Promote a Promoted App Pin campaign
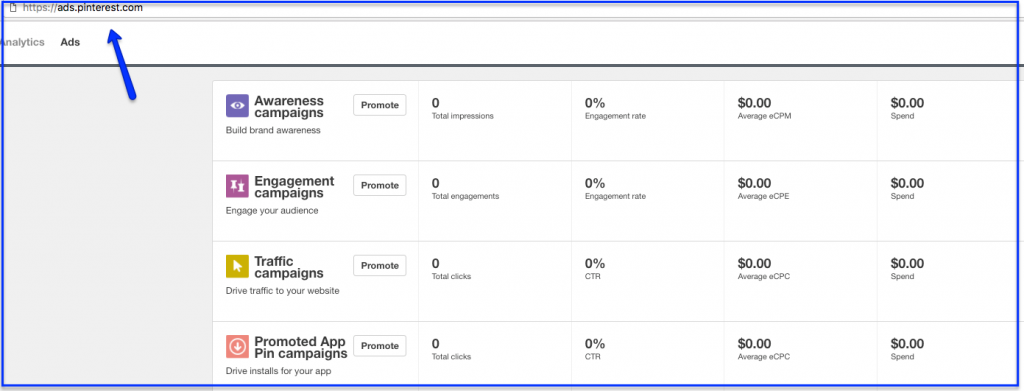The width and height of the screenshot is (1024, 391). pyautogui.click(x=379, y=346)
